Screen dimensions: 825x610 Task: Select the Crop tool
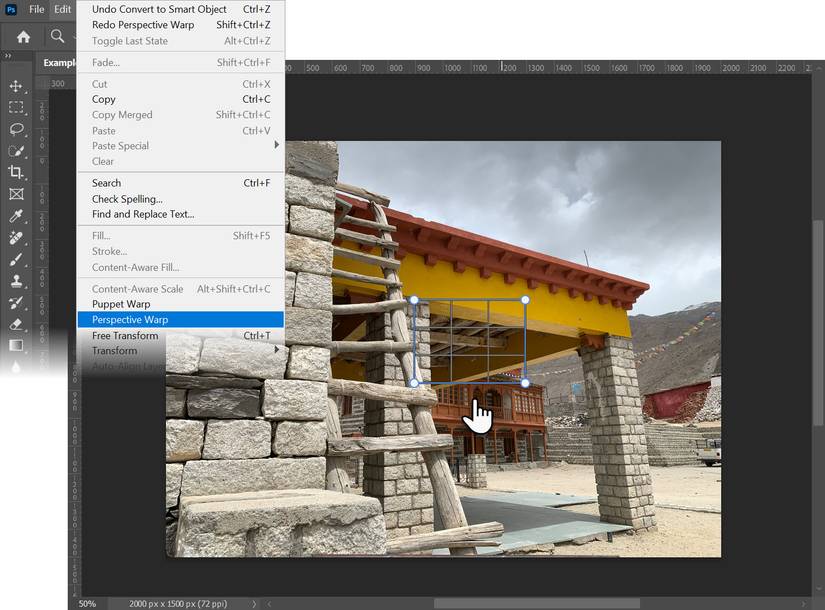click(x=16, y=173)
